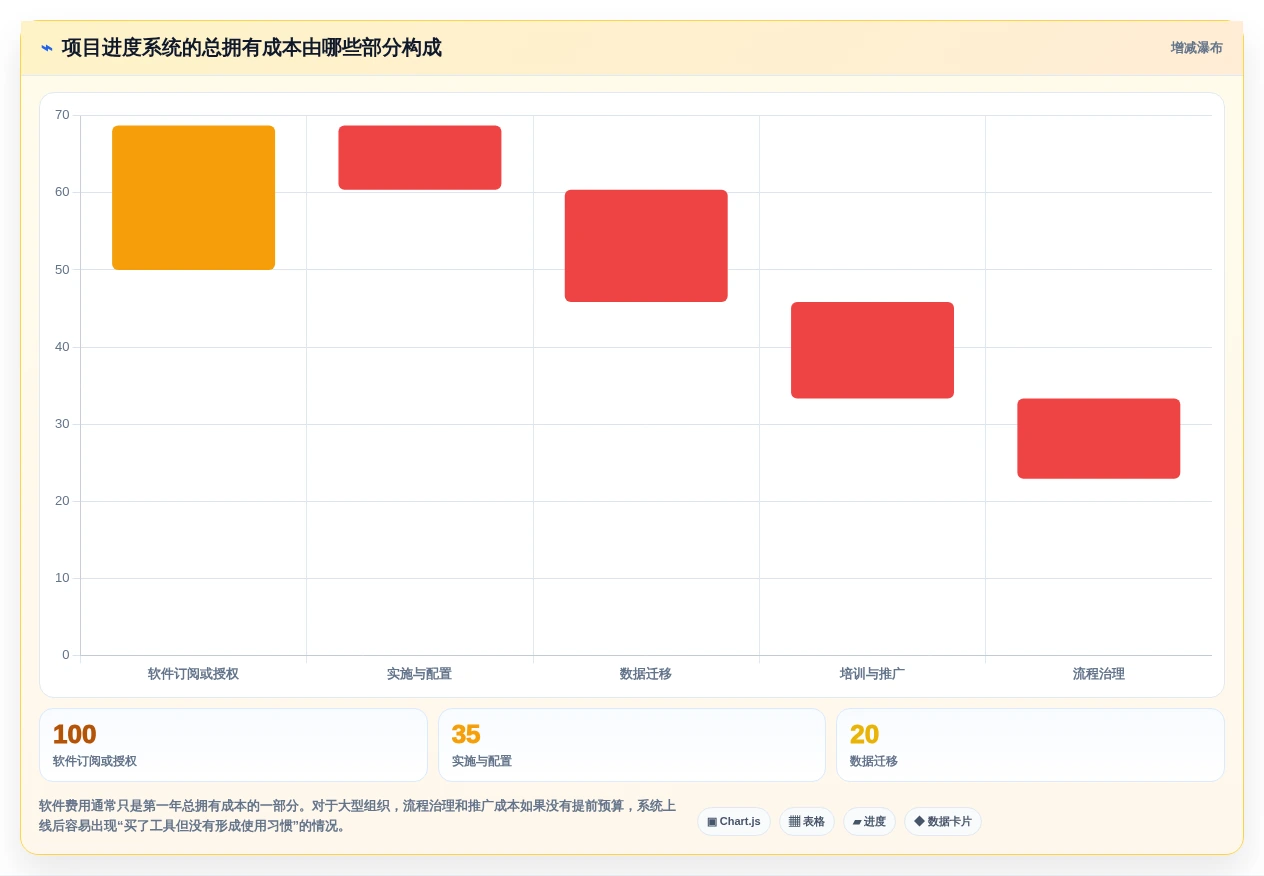Click the 进度 tag chip

(x=869, y=822)
